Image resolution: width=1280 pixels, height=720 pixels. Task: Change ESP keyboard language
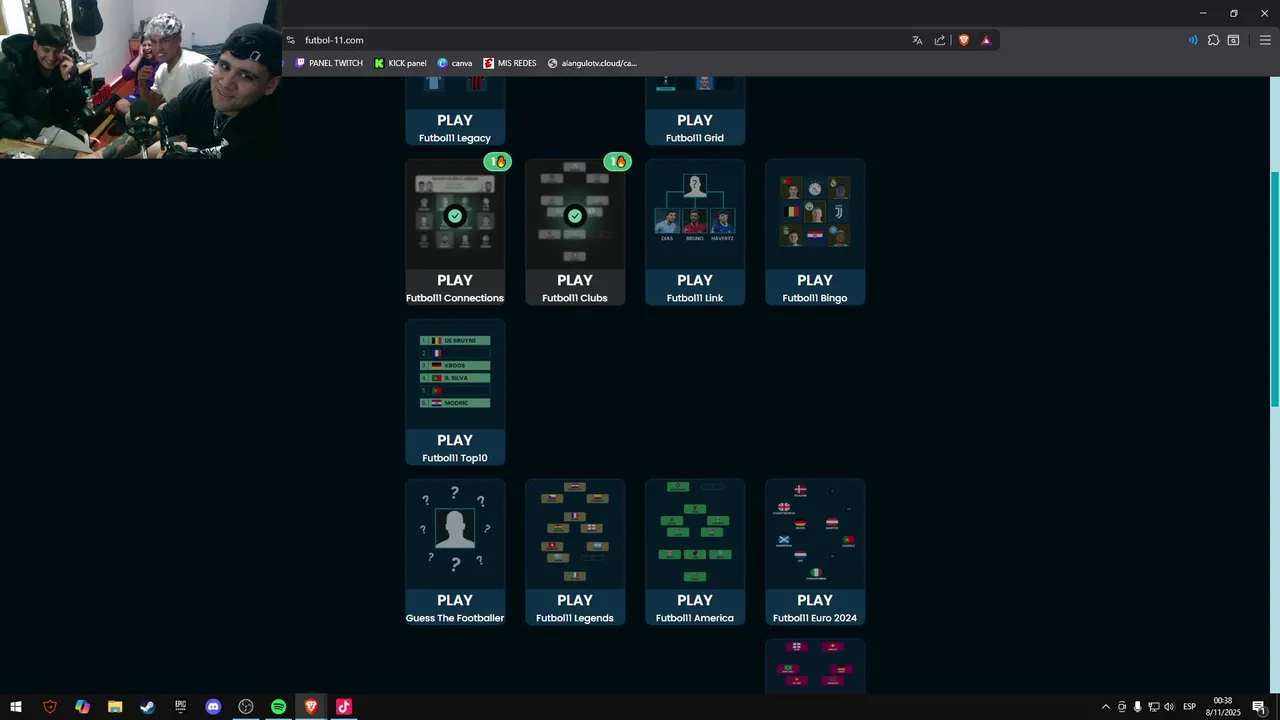pyautogui.click(x=1190, y=707)
